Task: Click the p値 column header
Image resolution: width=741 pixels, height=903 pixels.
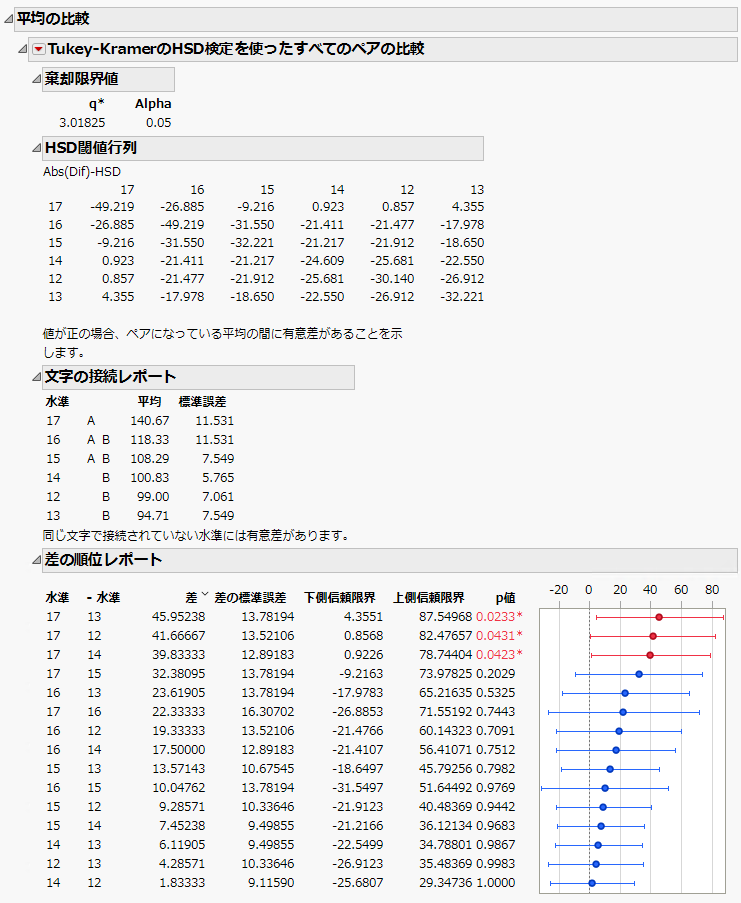Action: (506, 598)
